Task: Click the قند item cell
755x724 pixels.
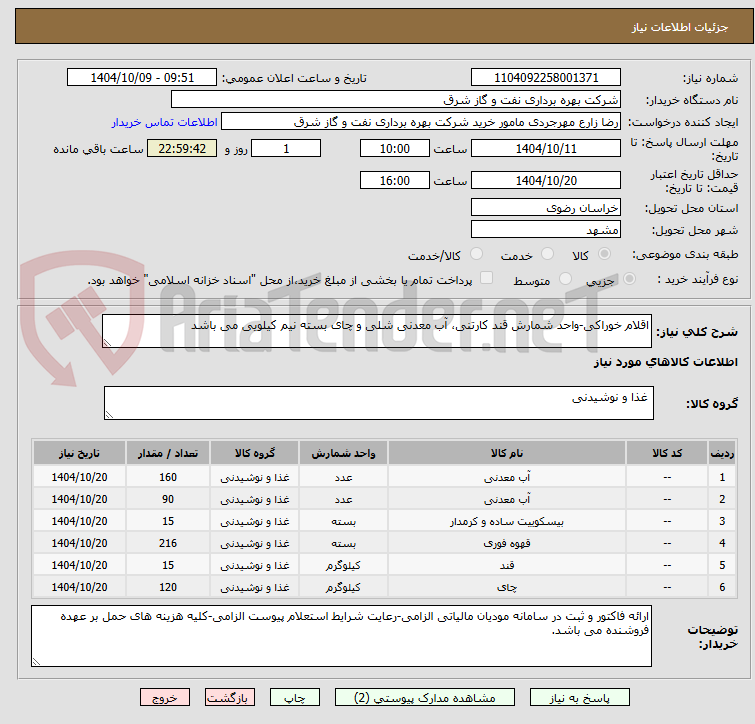Action: point(507,566)
